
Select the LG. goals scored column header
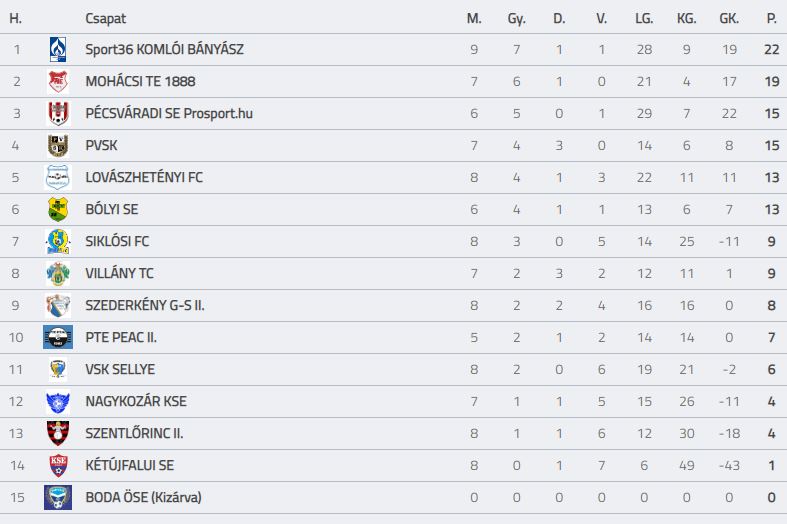pos(644,19)
